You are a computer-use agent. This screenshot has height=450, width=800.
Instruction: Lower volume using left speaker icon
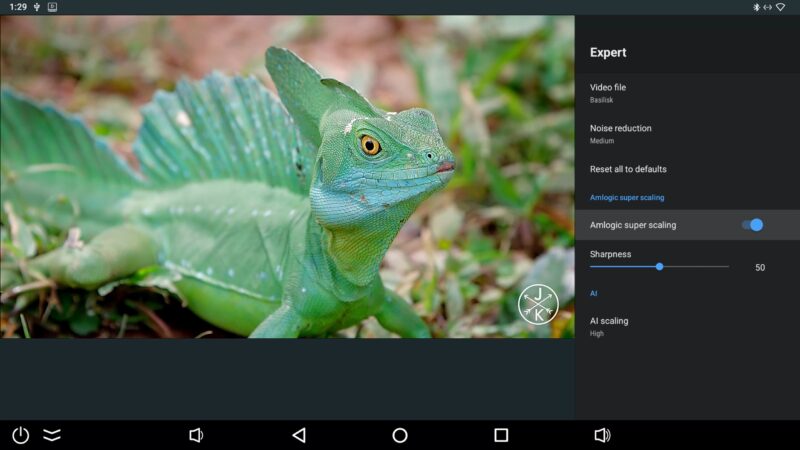coord(196,435)
